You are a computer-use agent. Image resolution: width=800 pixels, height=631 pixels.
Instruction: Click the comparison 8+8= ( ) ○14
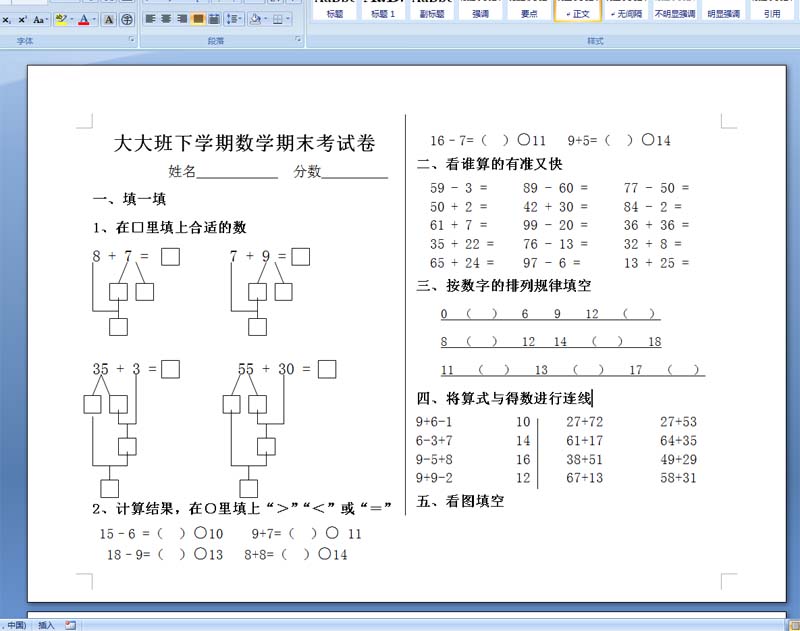[295, 554]
